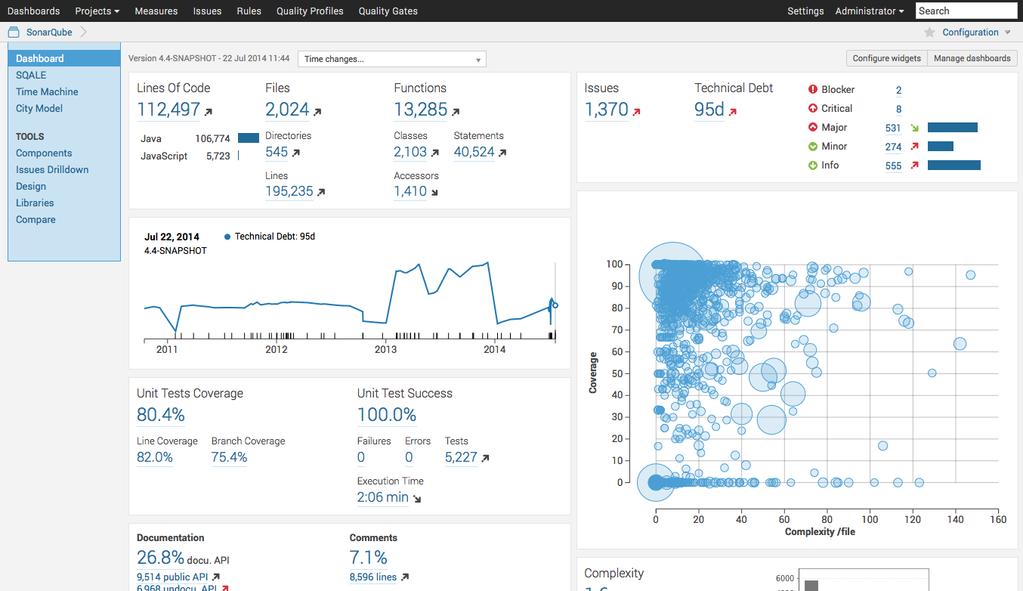The width and height of the screenshot is (1023, 591).
Task: Open the Rules page
Action: click(249, 11)
